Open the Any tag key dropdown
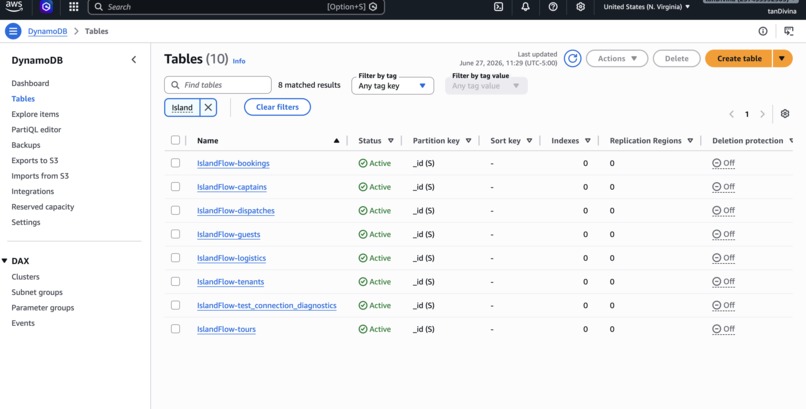The image size is (806, 409). pos(392,86)
